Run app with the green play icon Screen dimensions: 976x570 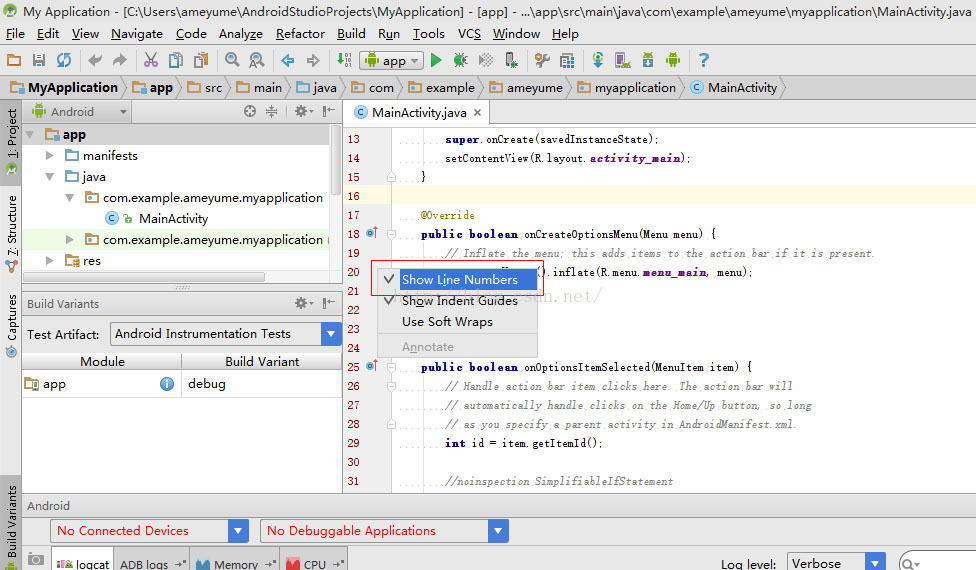tap(436, 60)
